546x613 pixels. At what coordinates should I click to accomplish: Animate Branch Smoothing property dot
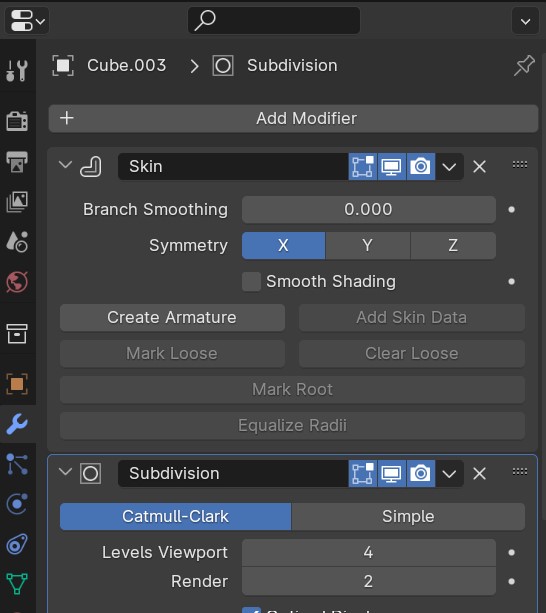511,210
